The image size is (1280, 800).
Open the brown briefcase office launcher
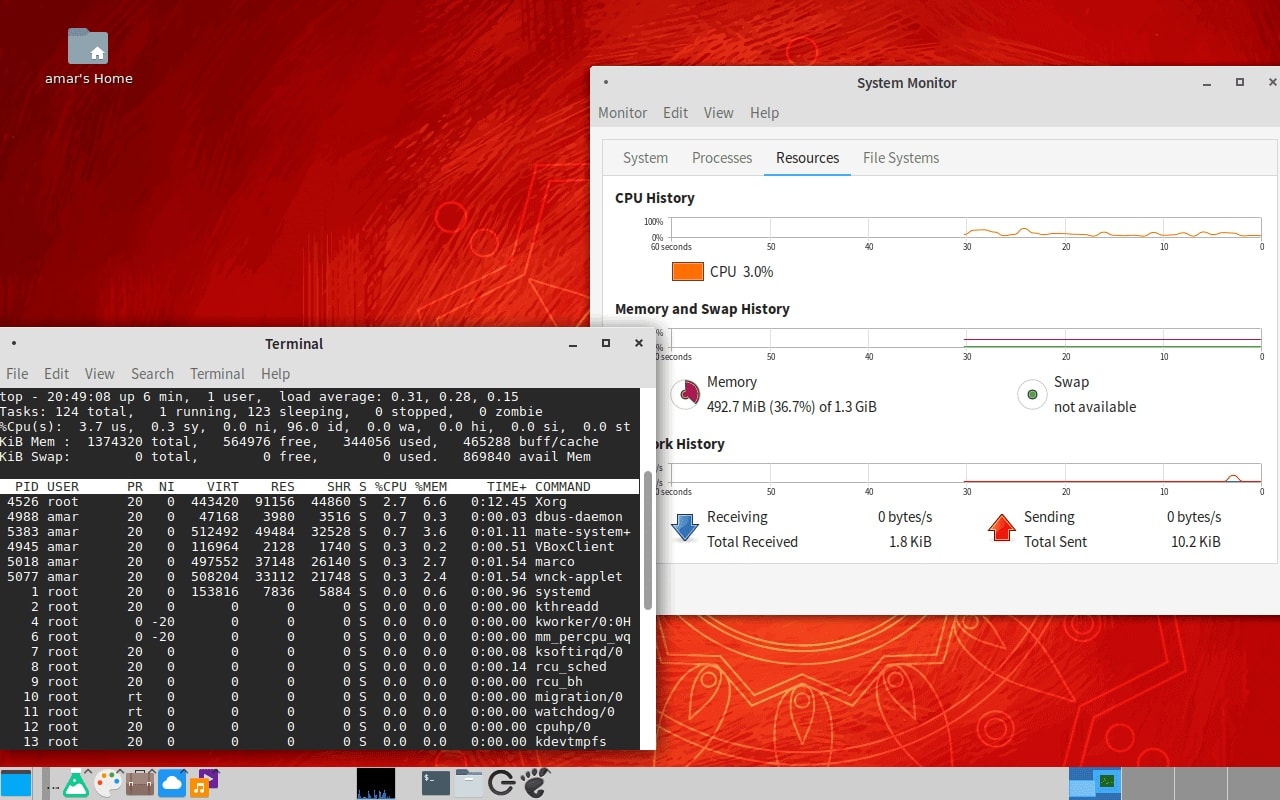(x=140, y=783)
